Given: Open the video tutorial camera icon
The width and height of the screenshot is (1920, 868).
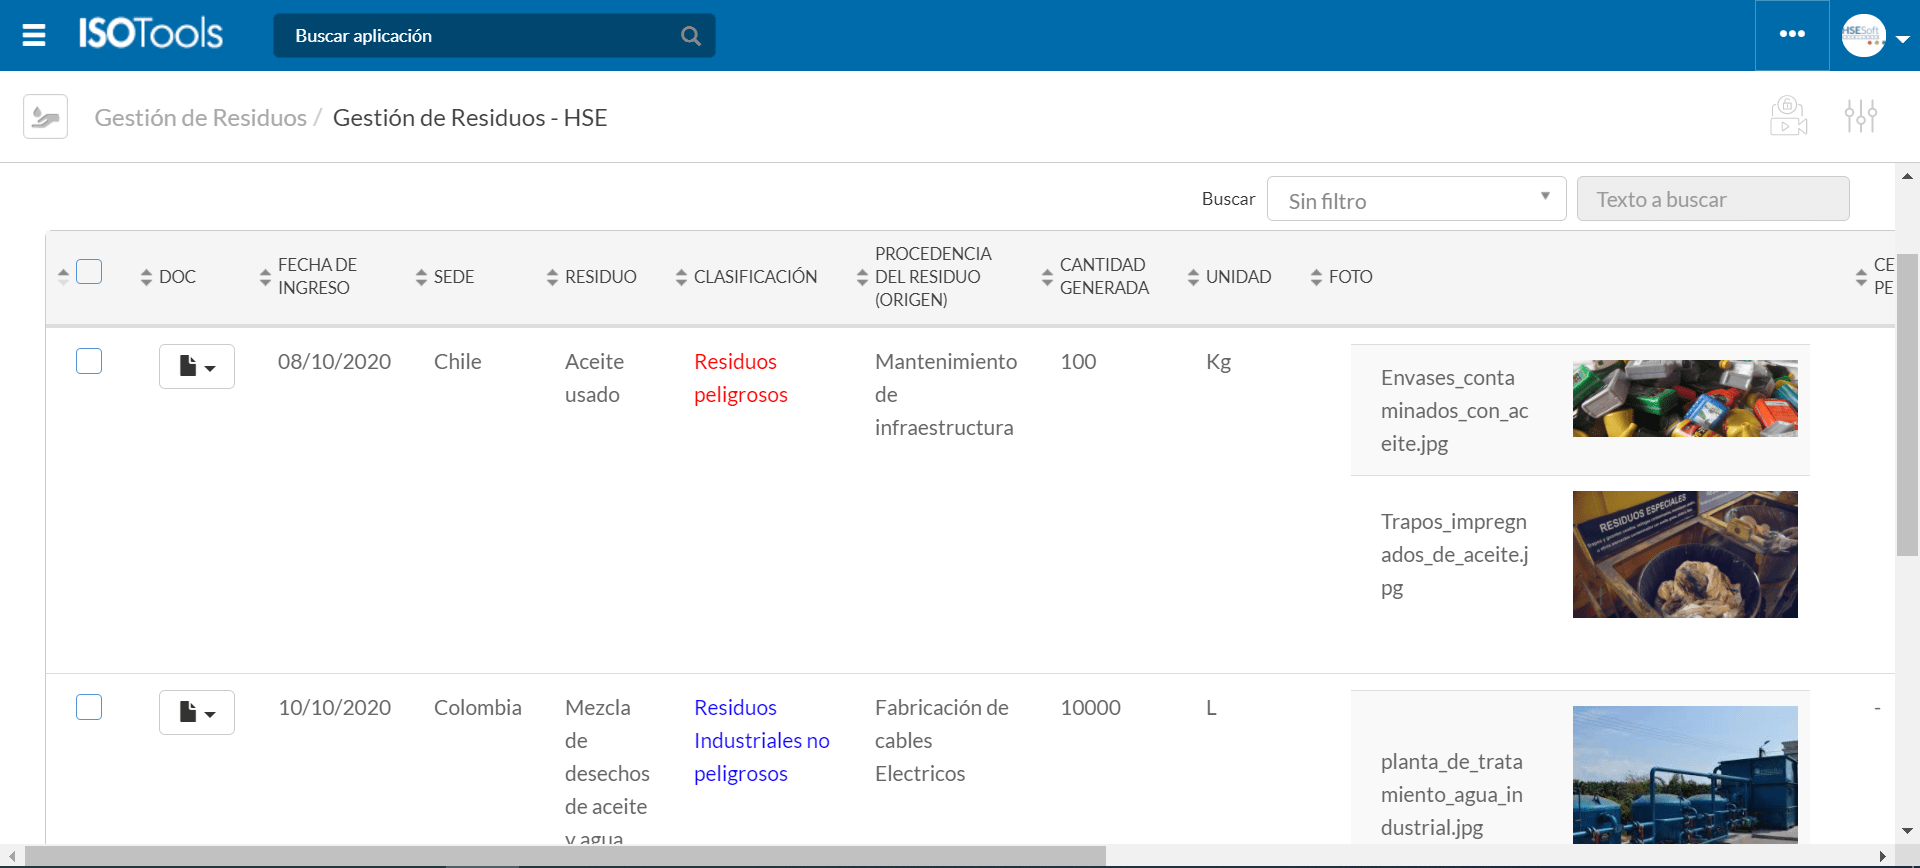Looking at the screenshot, I should pos(1788,116).
